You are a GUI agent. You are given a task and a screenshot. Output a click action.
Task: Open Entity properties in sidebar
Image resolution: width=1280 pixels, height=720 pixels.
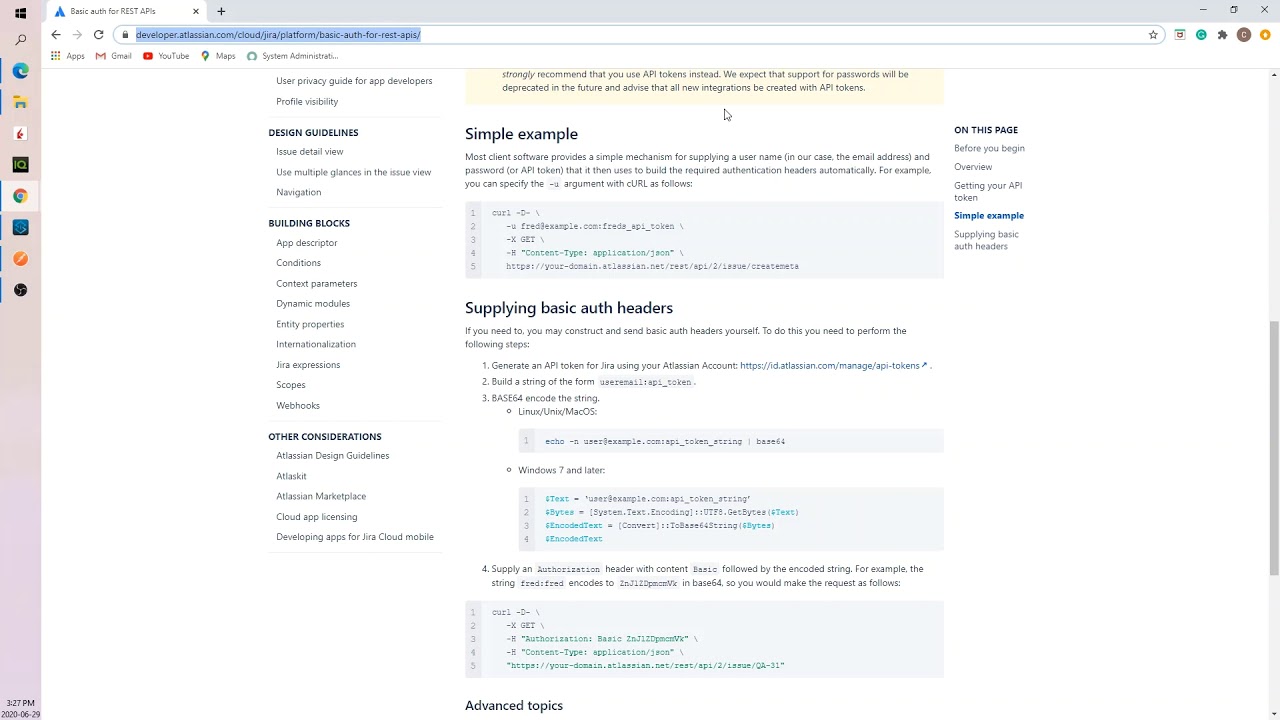point(310,324)
